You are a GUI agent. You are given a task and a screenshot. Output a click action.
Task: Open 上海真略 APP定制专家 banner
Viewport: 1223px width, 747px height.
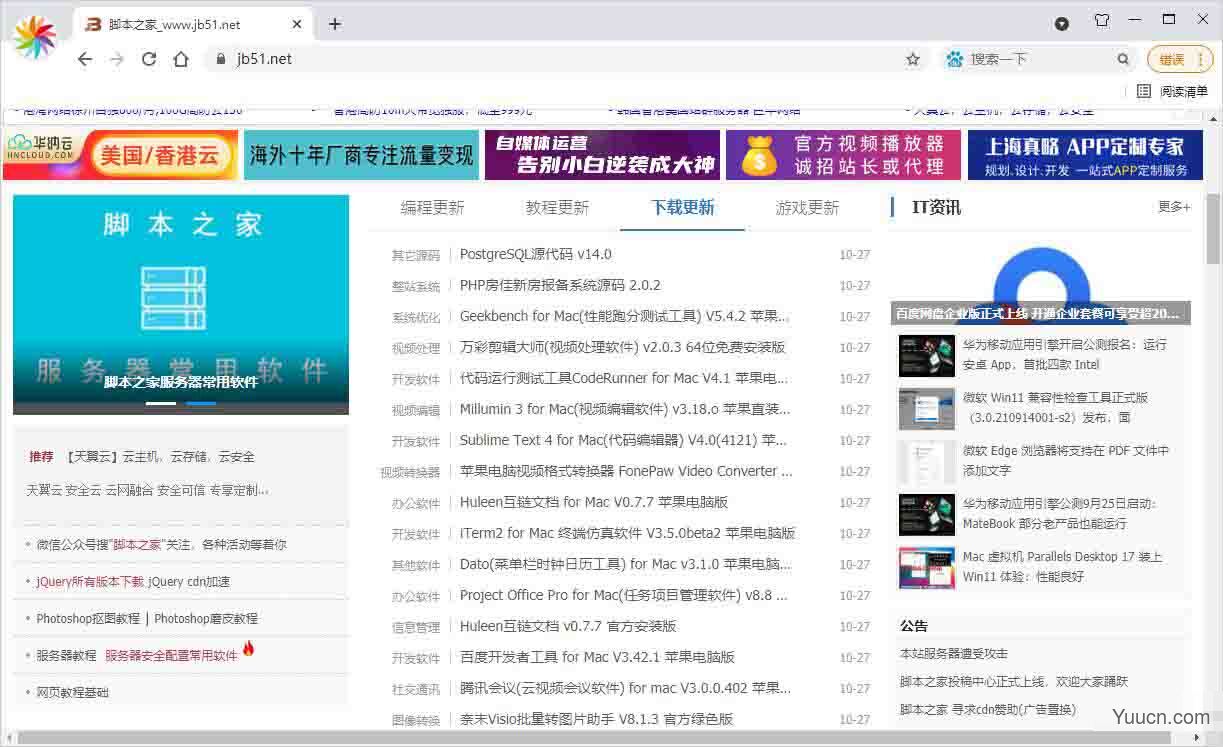[1085, 155]
